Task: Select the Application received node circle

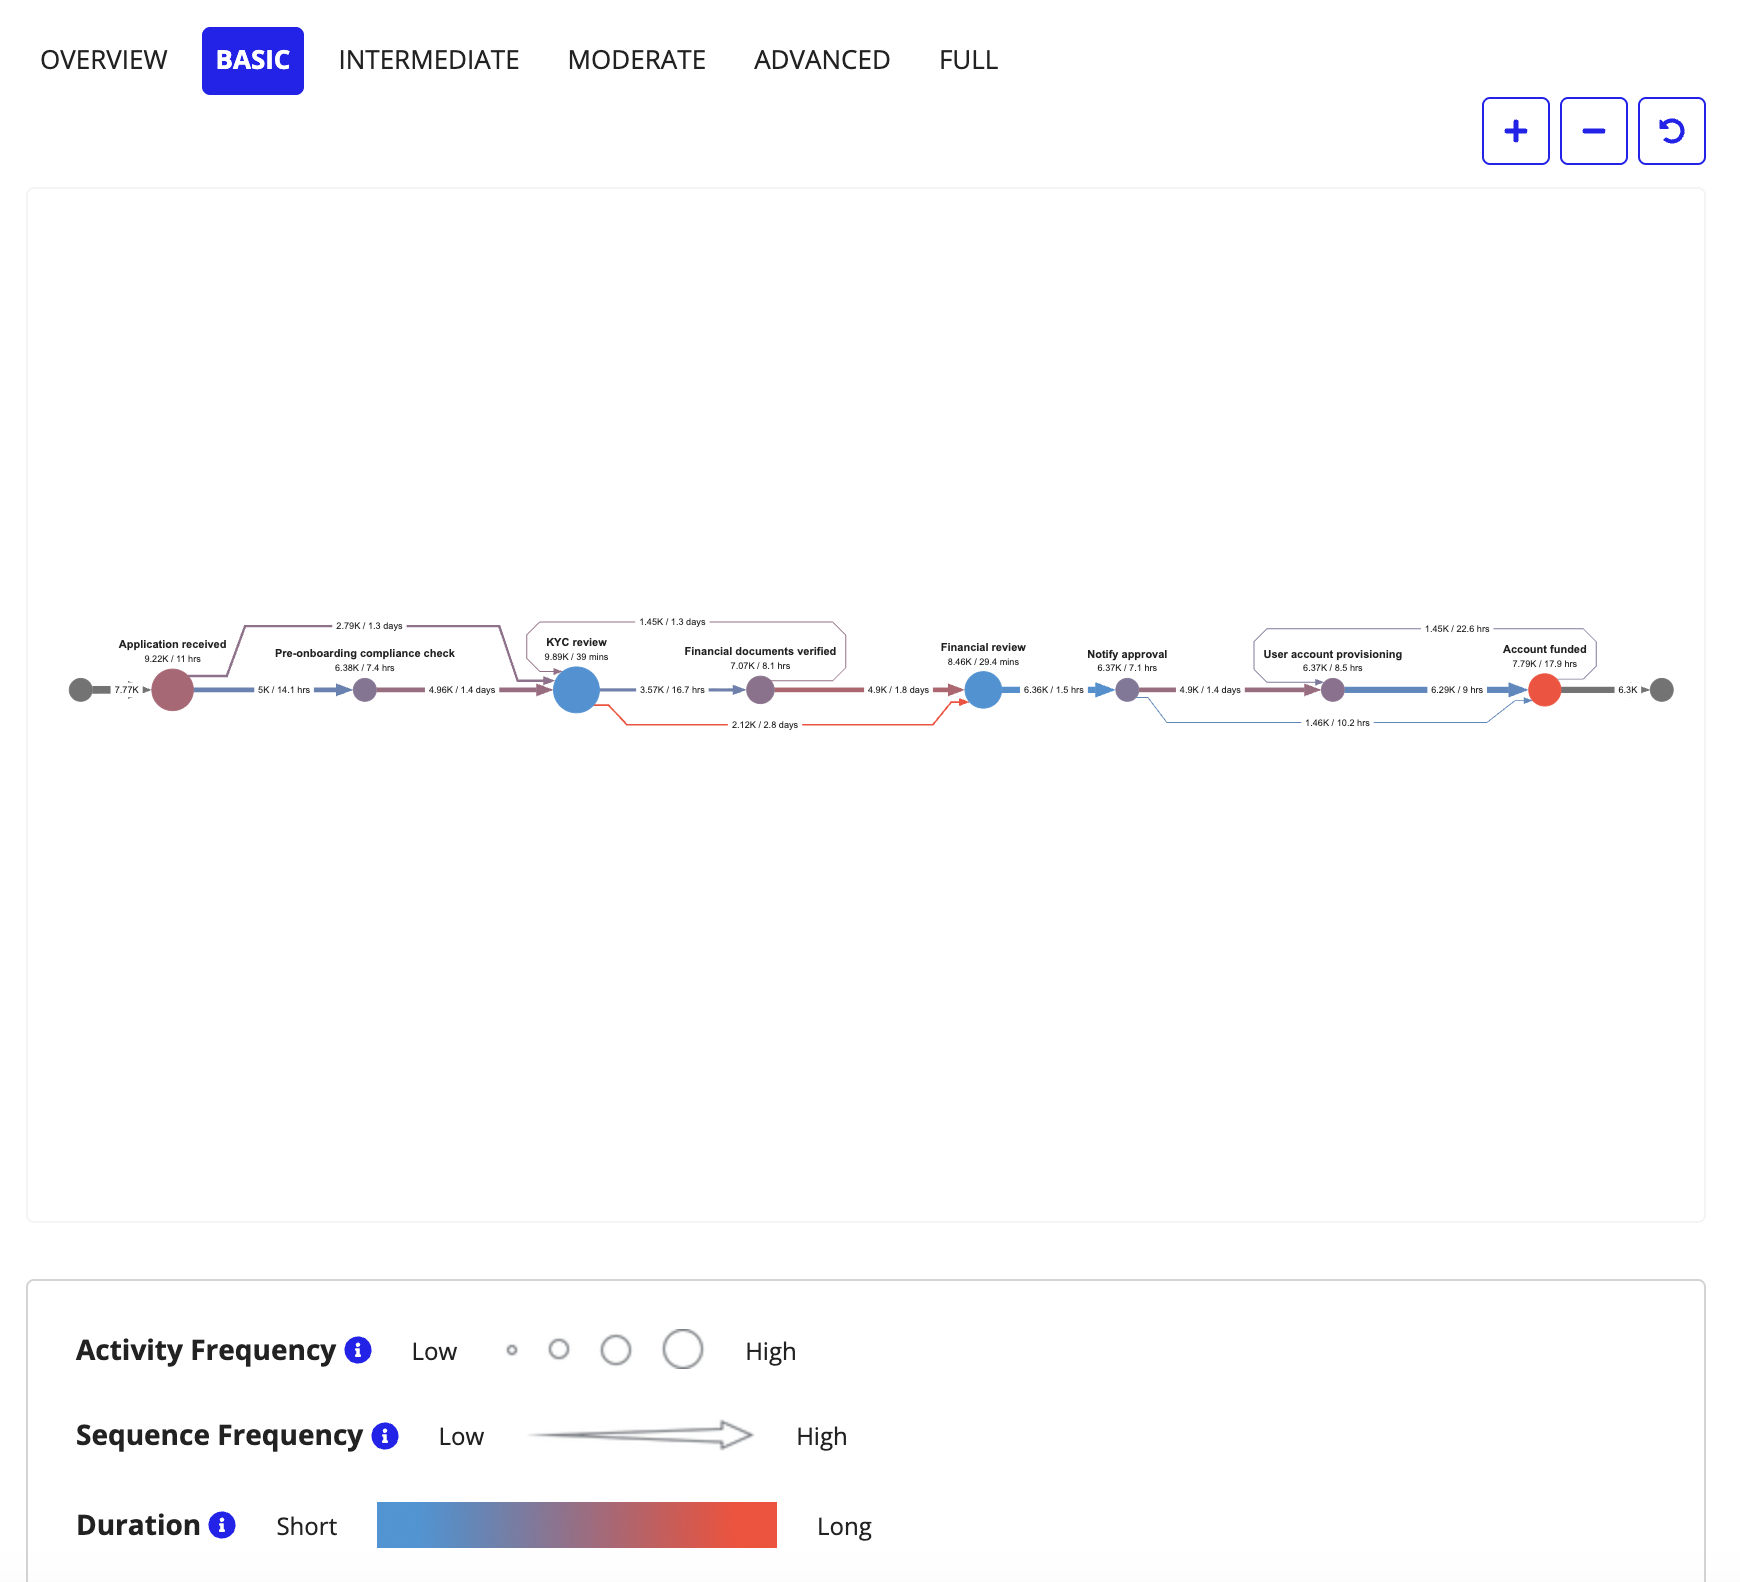Action: [172, 690]
